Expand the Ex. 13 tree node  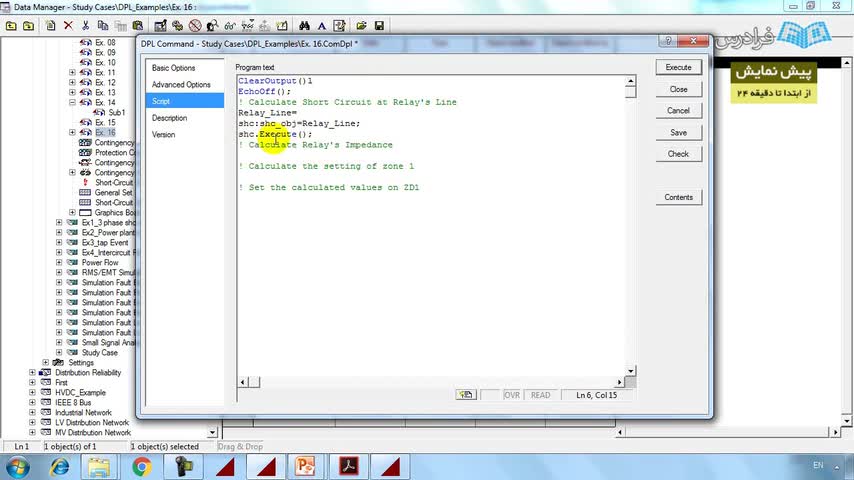(72, 92)
